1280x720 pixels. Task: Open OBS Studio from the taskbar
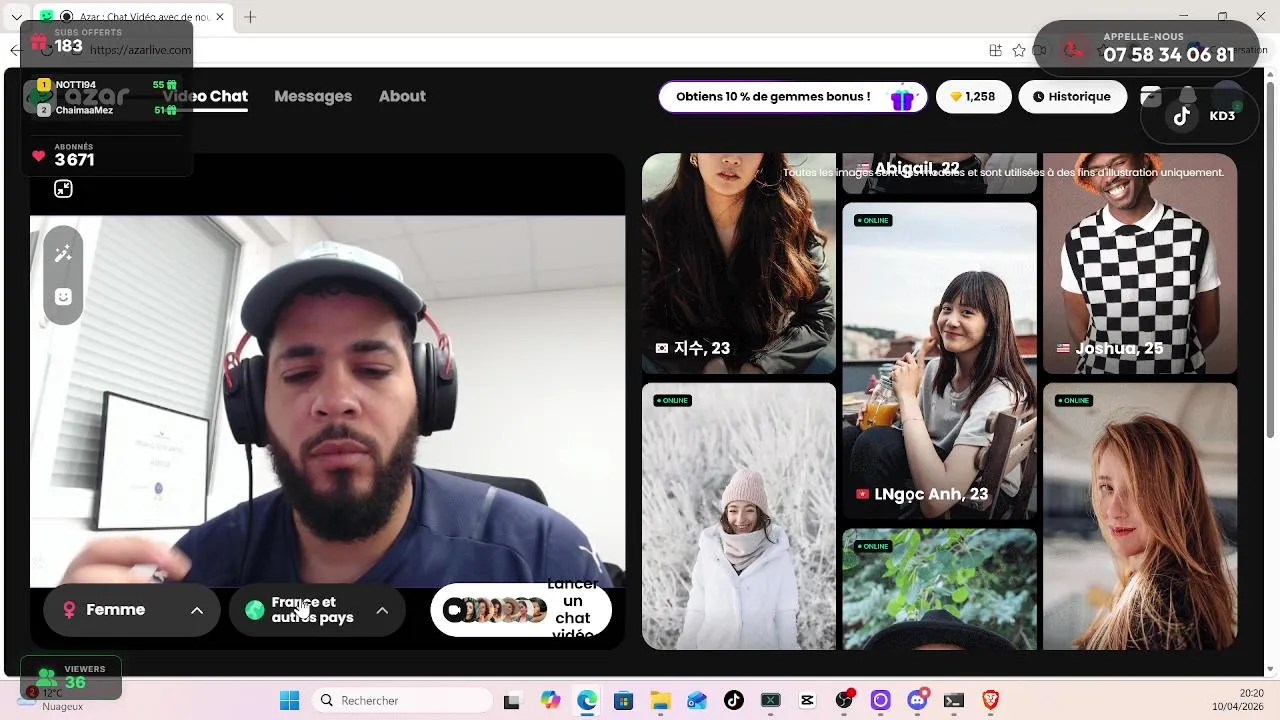coord(845,701)
